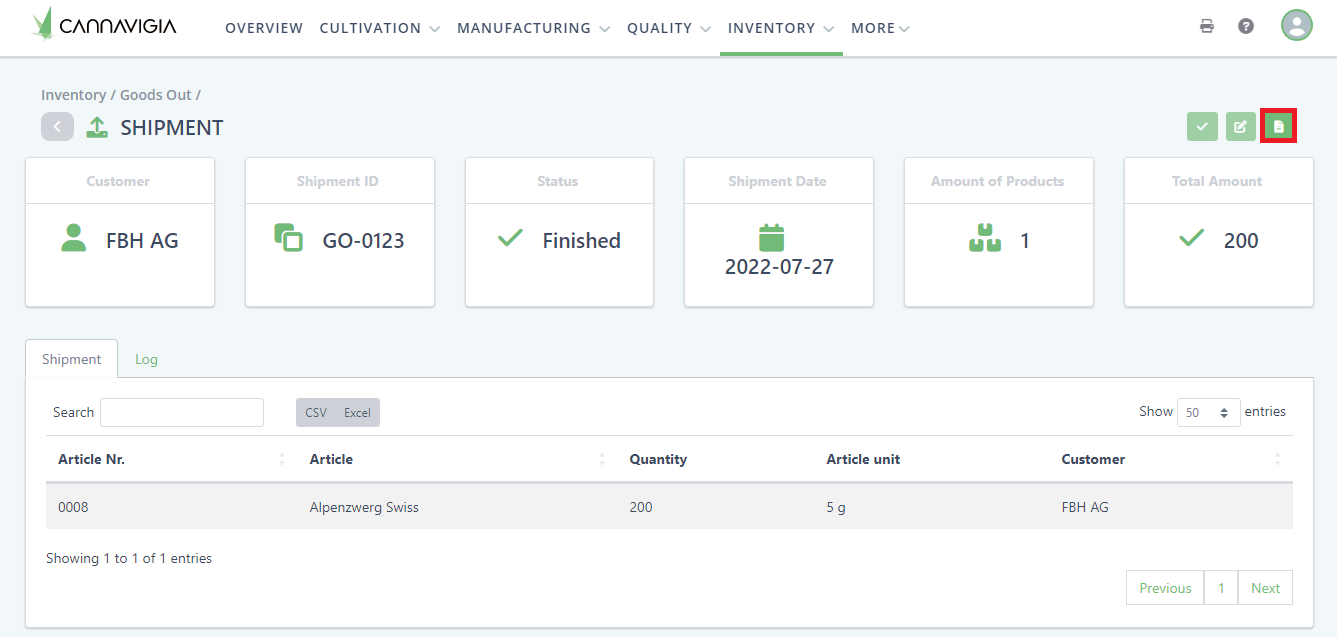Click into the Search input field
The image size is (1337, 637).
(x=182, y=412)
